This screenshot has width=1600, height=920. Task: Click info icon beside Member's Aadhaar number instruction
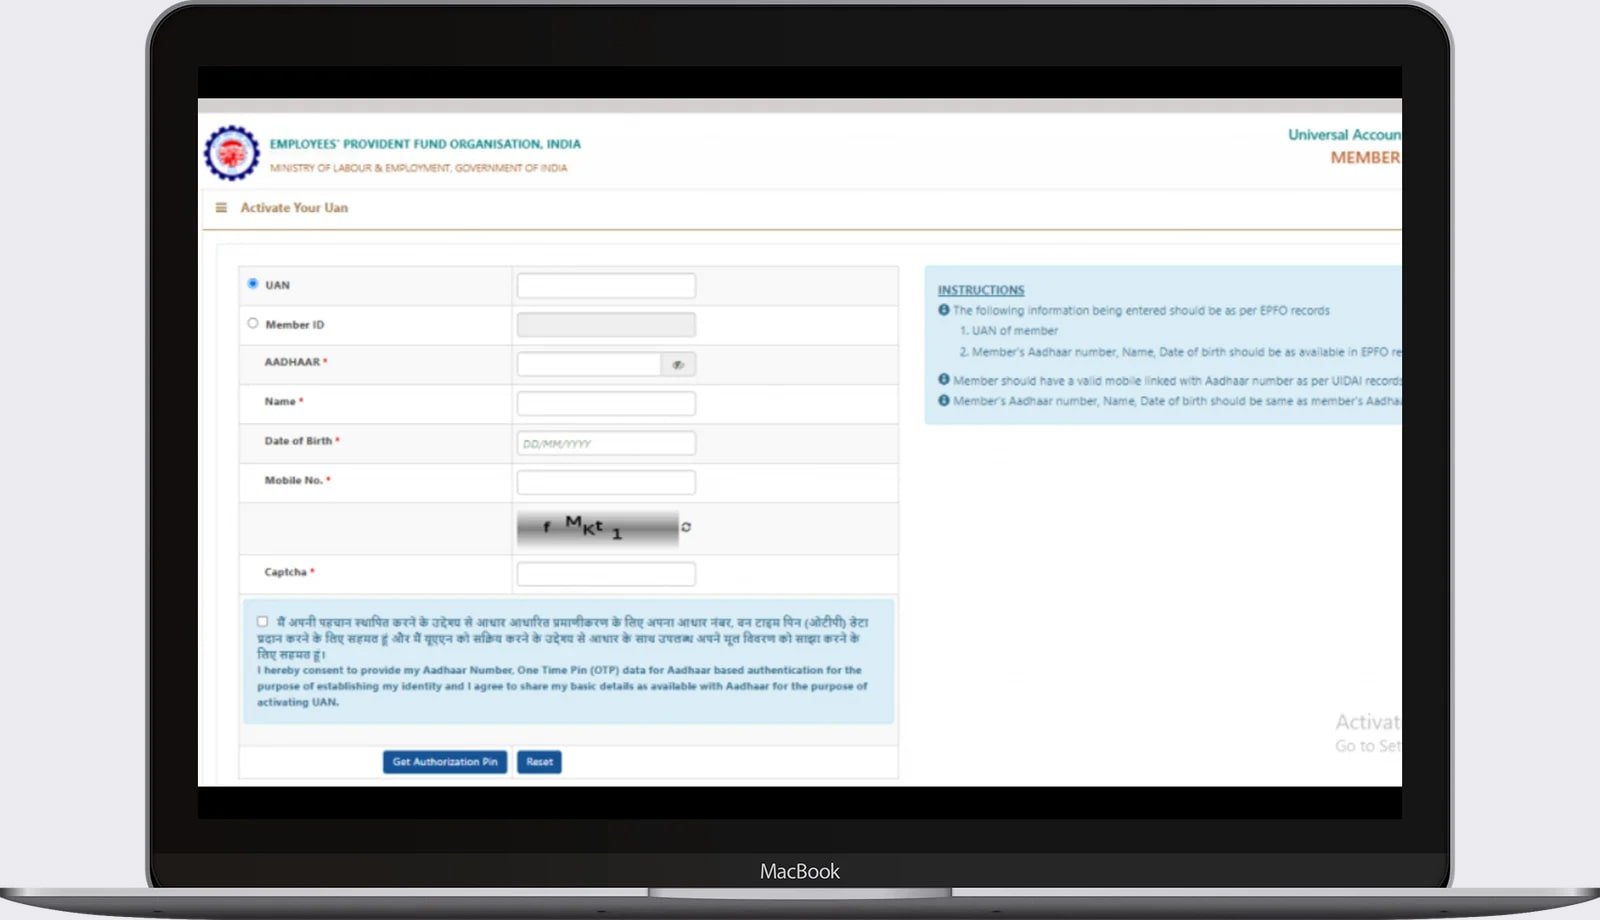point(944,400)
